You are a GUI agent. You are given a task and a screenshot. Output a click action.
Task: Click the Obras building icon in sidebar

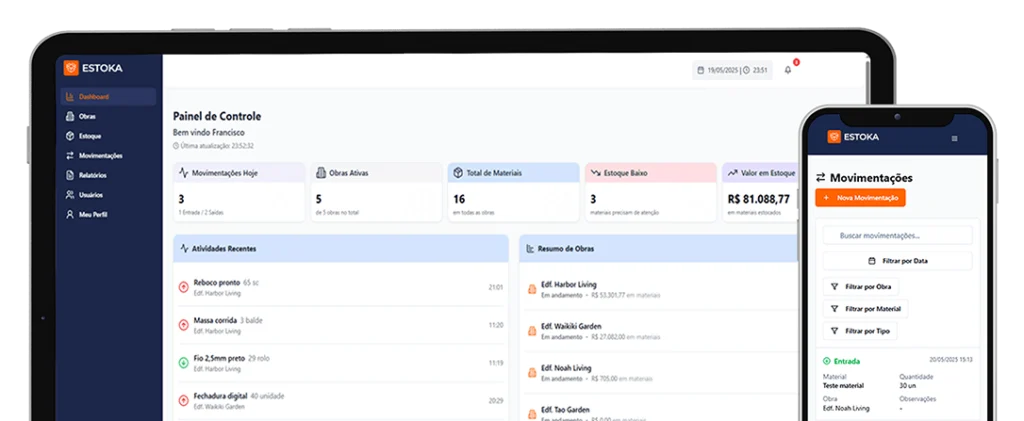(69, 116)
